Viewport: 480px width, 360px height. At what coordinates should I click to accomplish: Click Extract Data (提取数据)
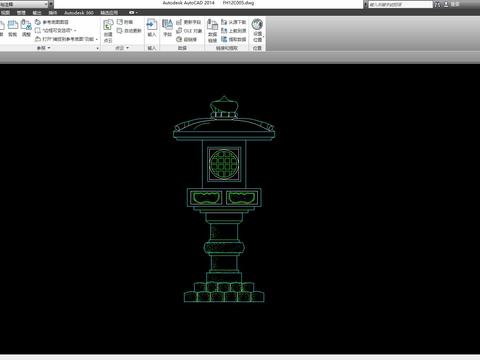(x=234, y=39)
